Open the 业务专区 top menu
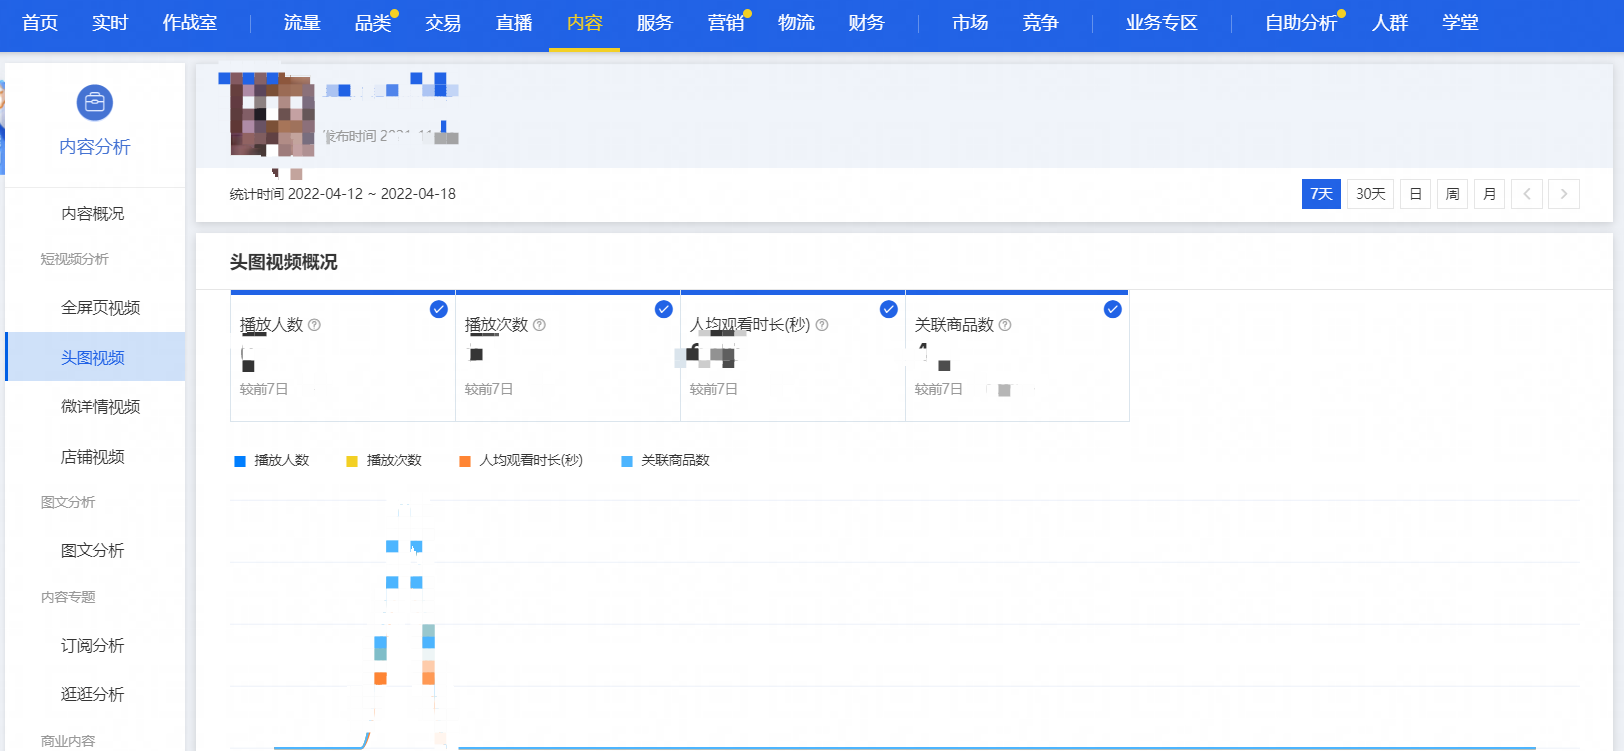1624x751 pixels. pos(1161,23)
